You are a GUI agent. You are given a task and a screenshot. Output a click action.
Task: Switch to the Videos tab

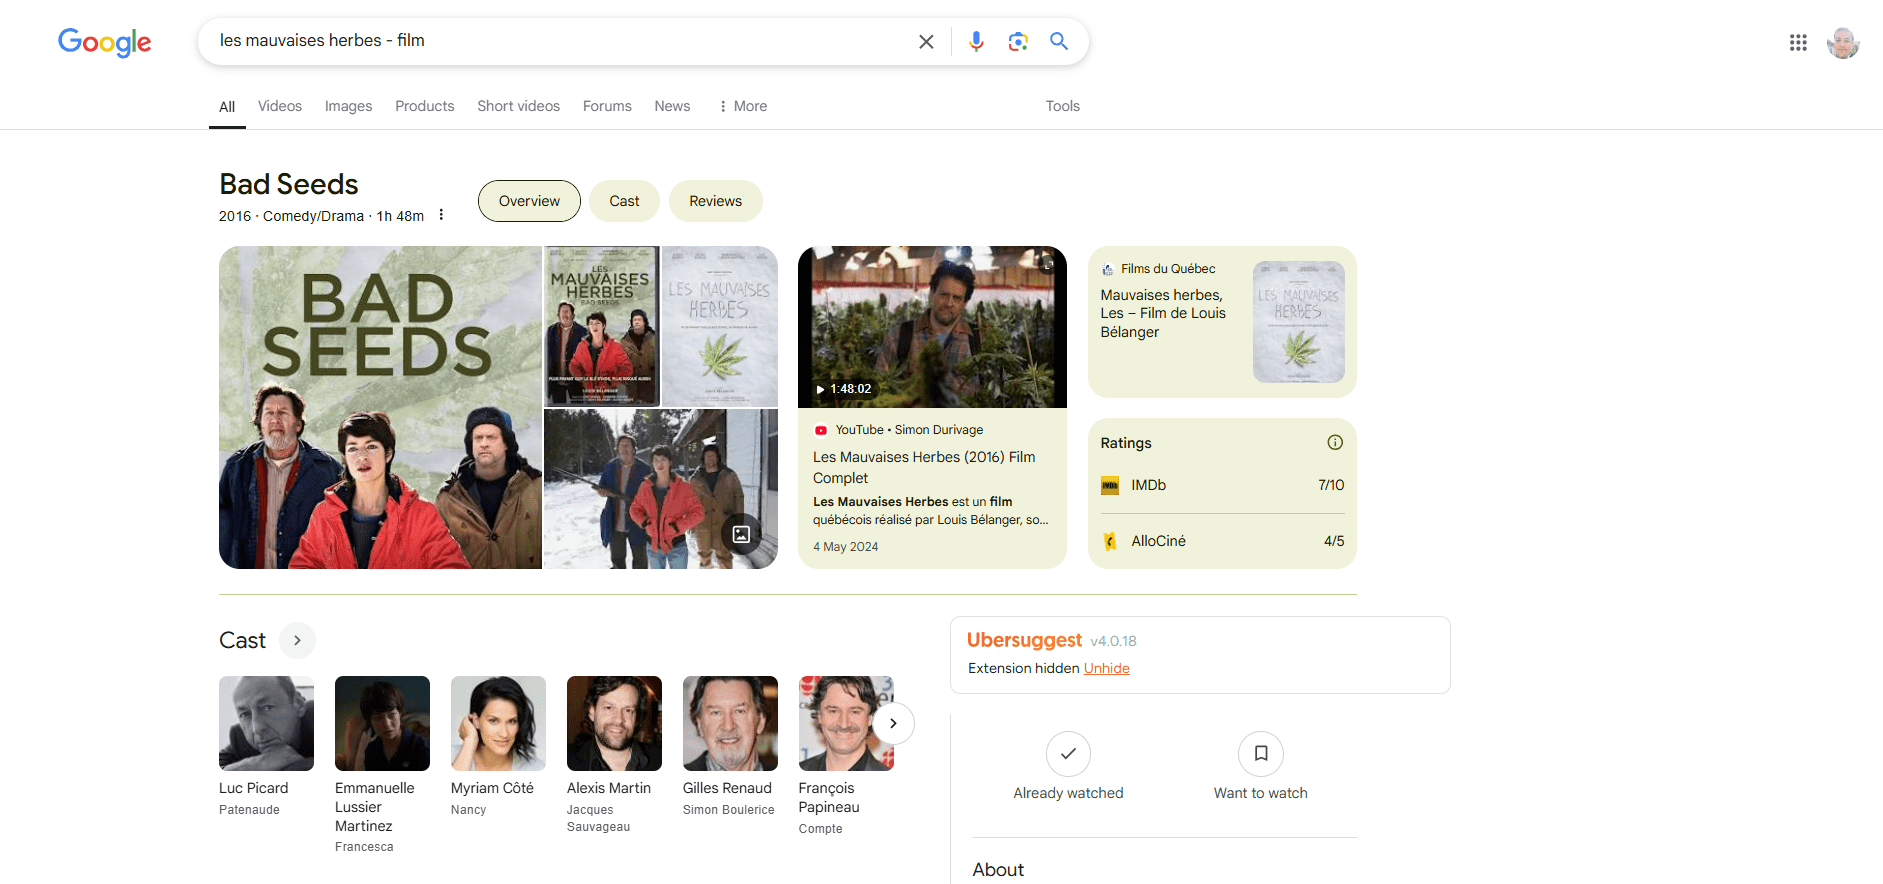tap(279, 106)
